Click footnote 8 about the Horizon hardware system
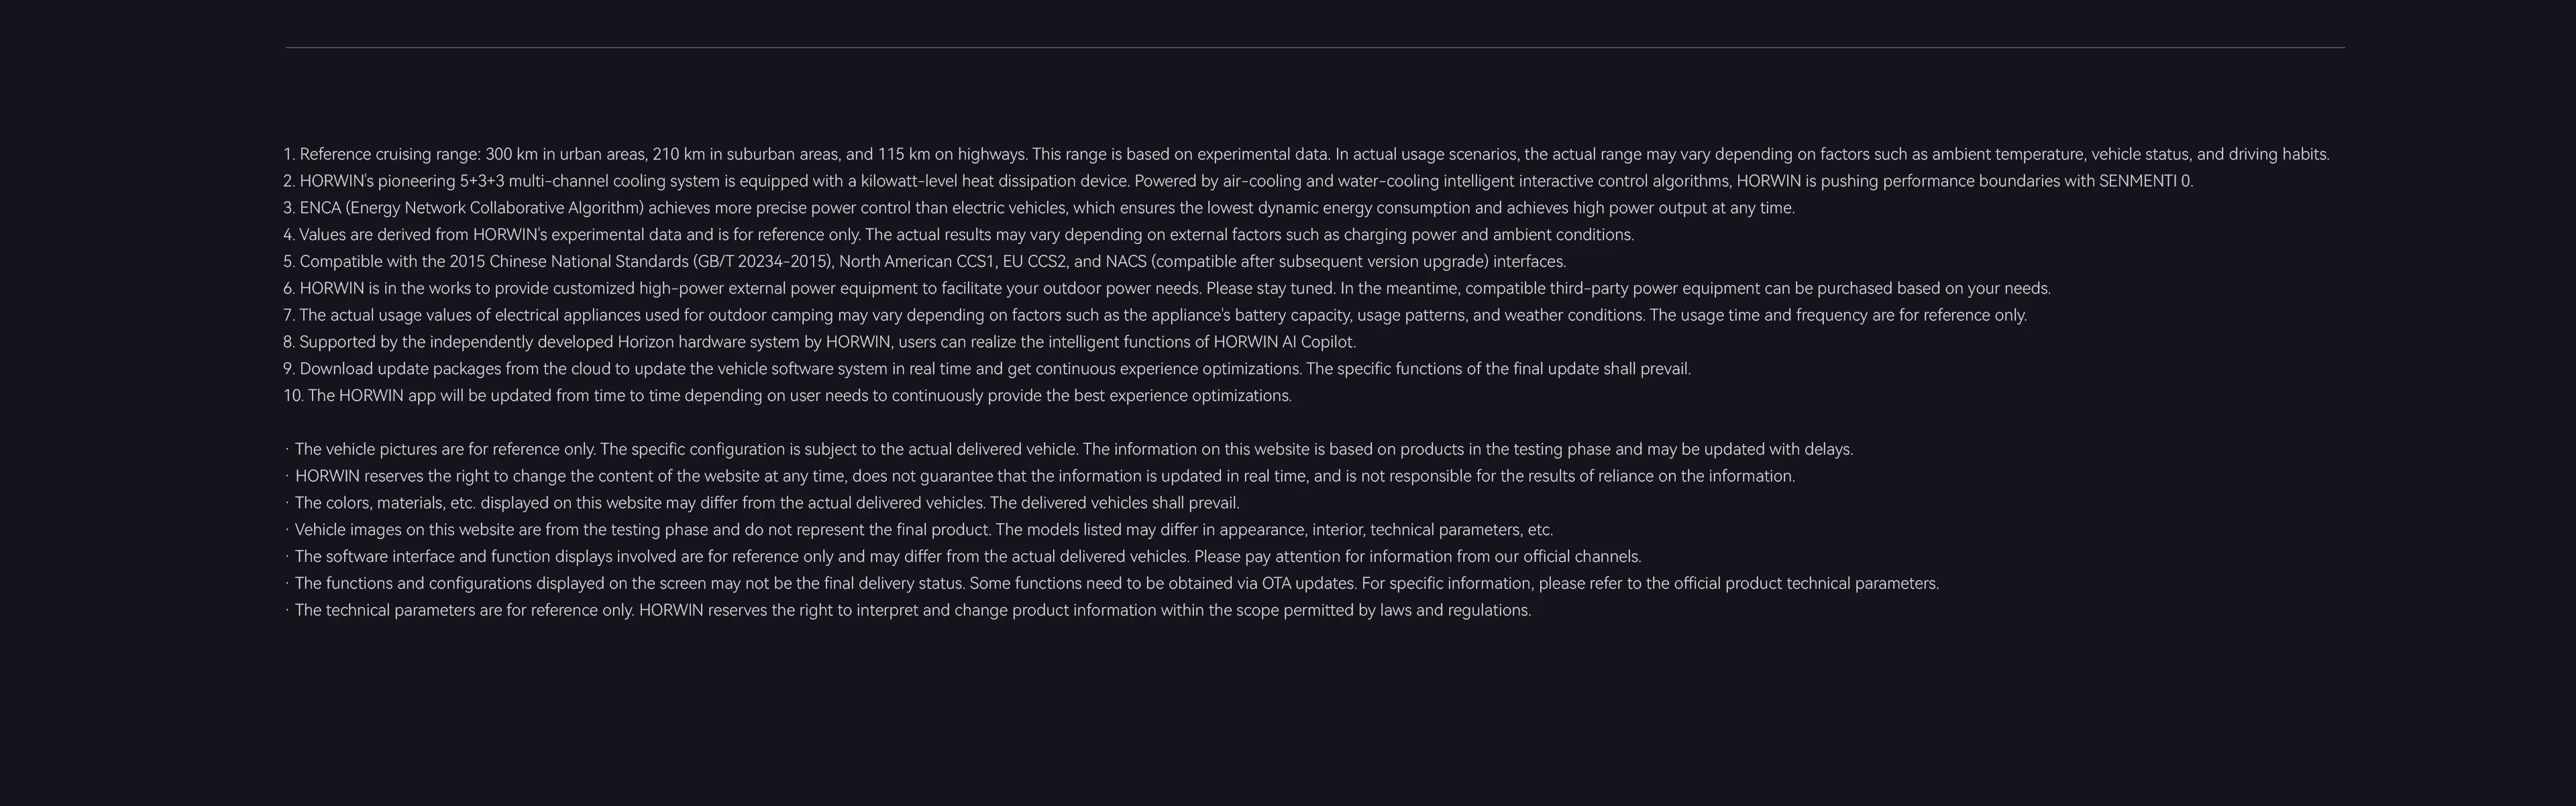2576x806 pixels. tap(819, 342)
